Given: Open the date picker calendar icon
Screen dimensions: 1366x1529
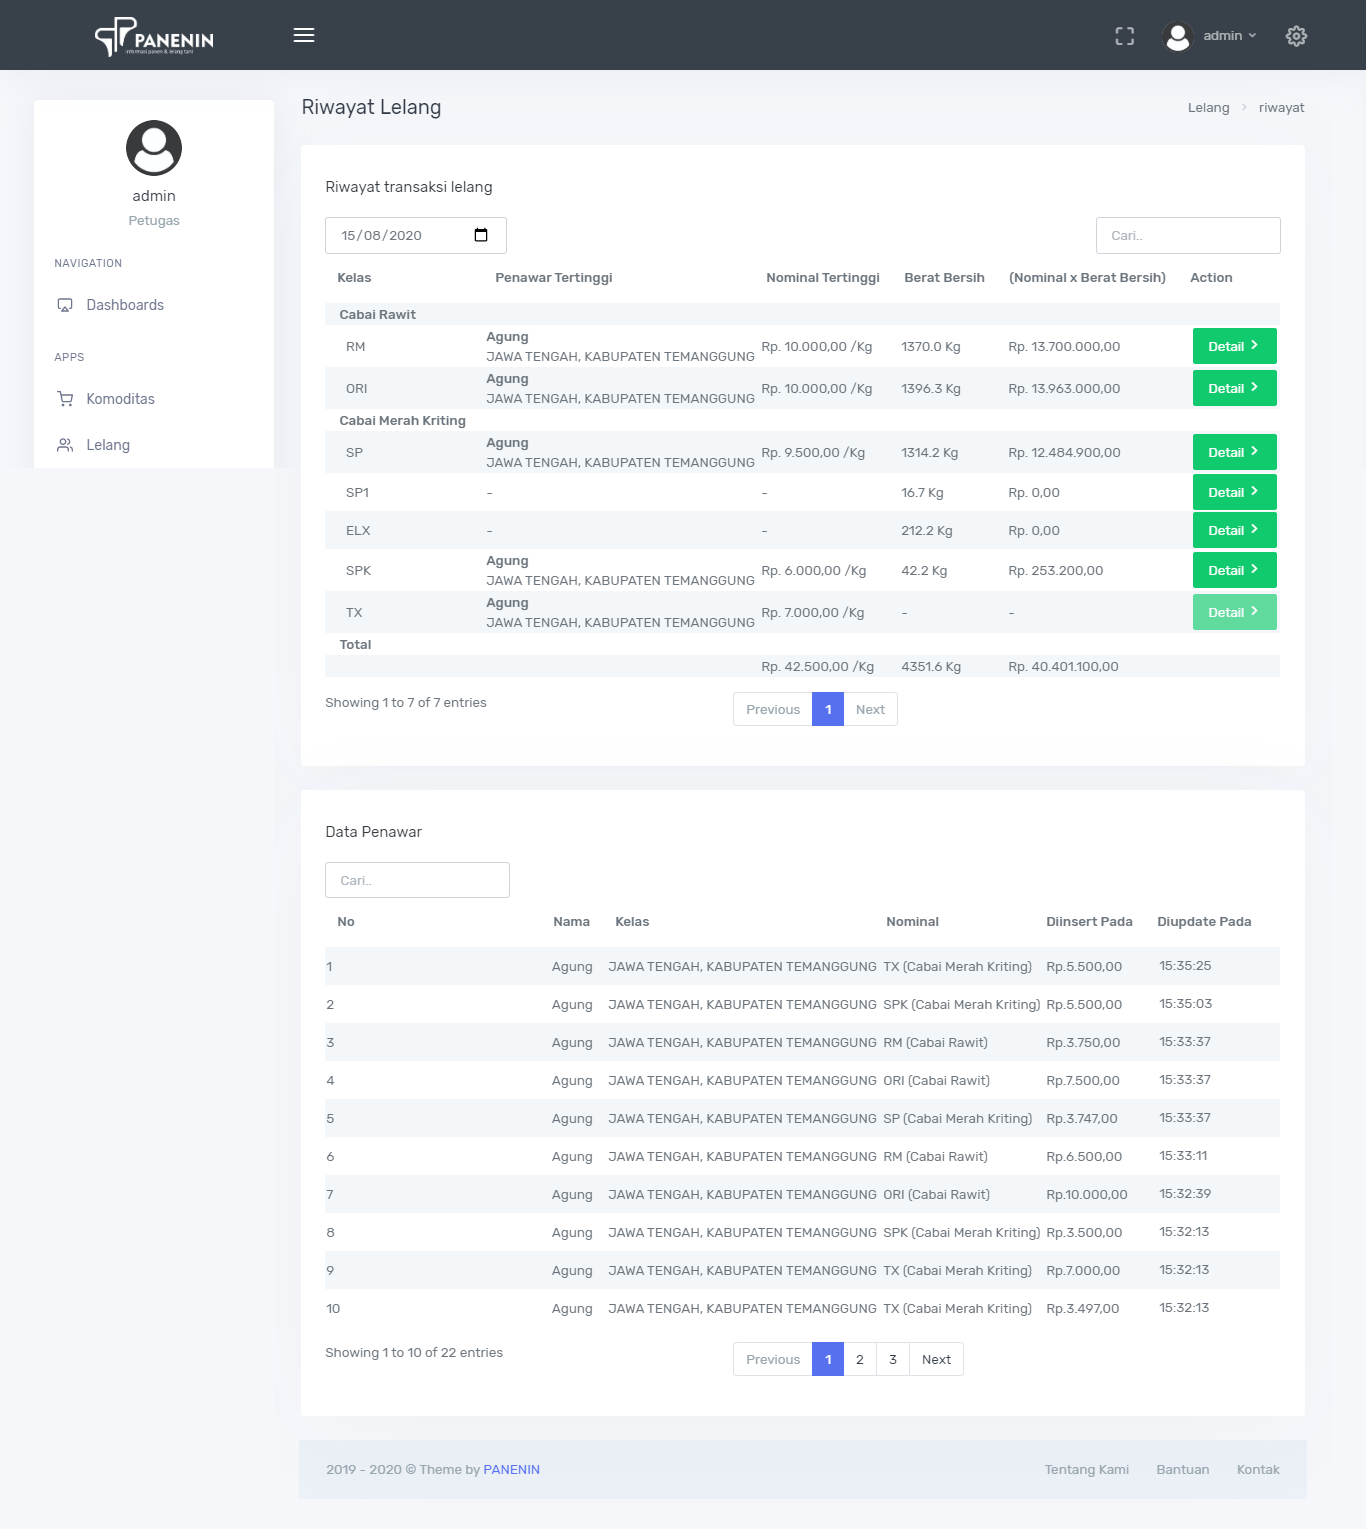Looking at the screenshot, I should coord(481,235).
